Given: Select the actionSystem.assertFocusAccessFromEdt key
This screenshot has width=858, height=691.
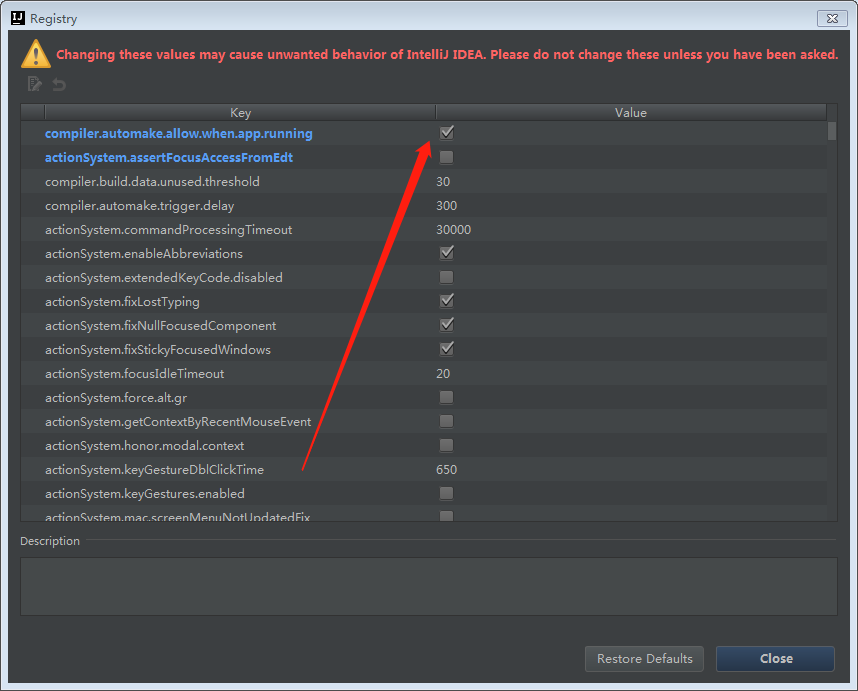Looking at the screenshot, I should 169,158.
